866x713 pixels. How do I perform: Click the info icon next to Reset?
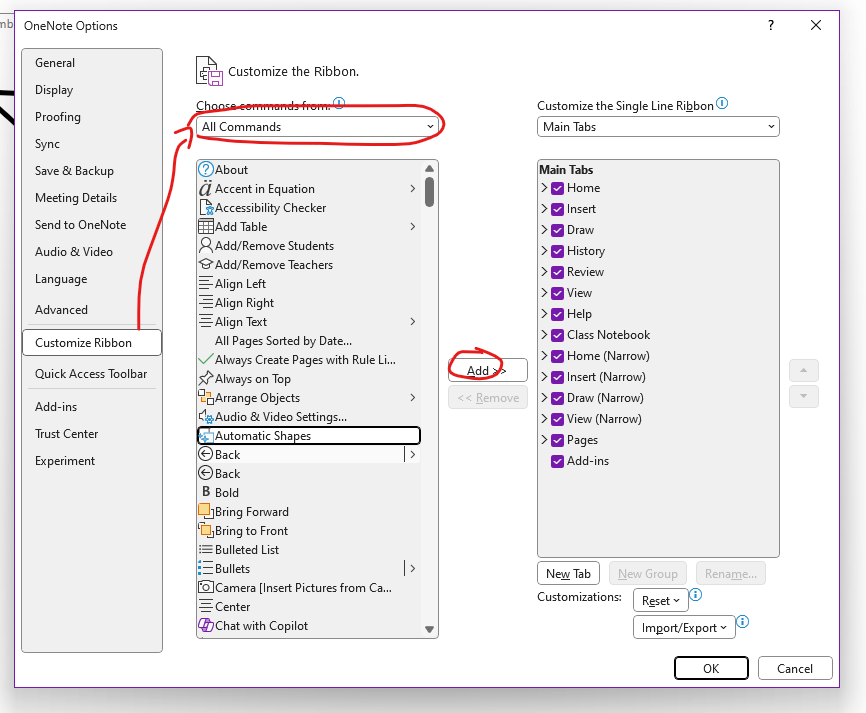pos(696,595)
